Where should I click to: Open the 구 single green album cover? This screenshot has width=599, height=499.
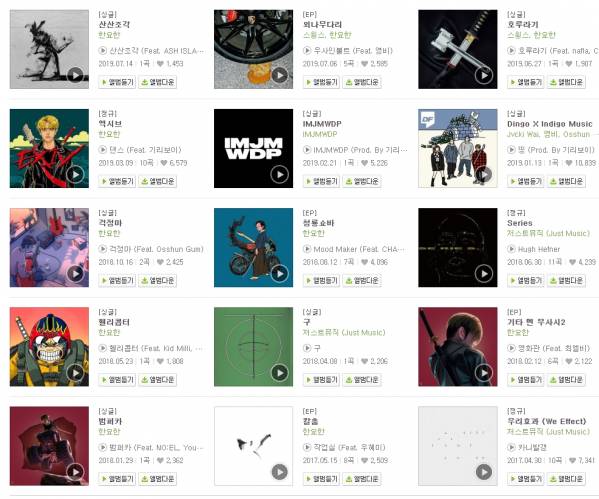253,347
